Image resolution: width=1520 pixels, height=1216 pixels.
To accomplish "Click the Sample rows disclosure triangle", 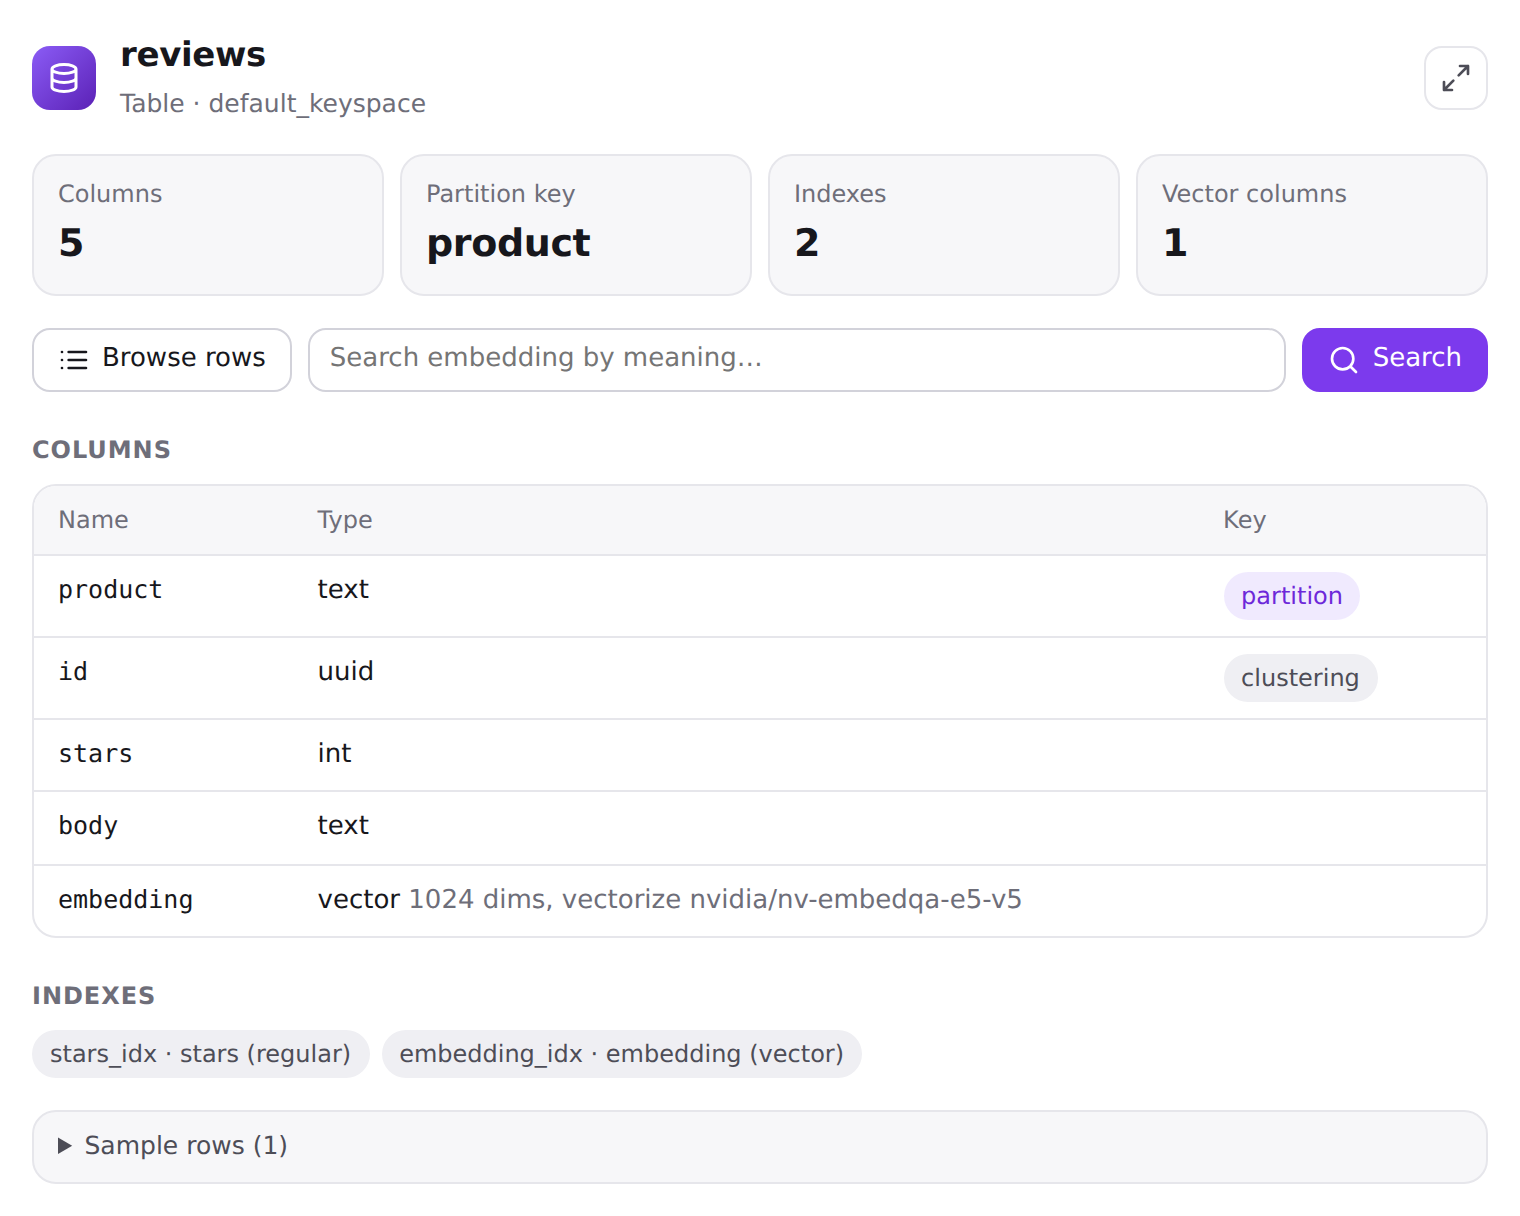I will click(65, 1146).
